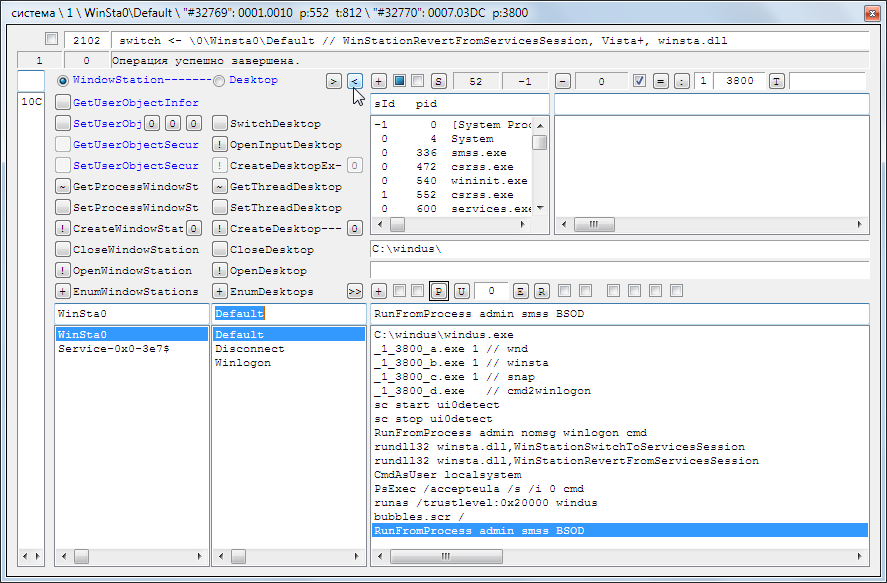
Task: Click the 'T' button next to 3800
Action: (776, 81)
